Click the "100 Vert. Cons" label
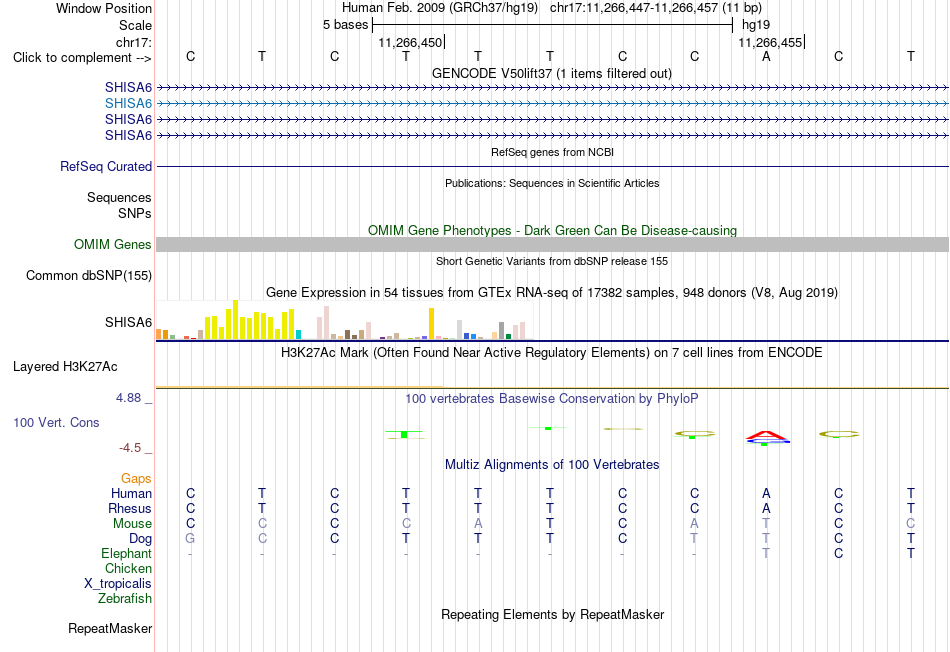Screen dimensions: 950x652 (x=56, y=422)
